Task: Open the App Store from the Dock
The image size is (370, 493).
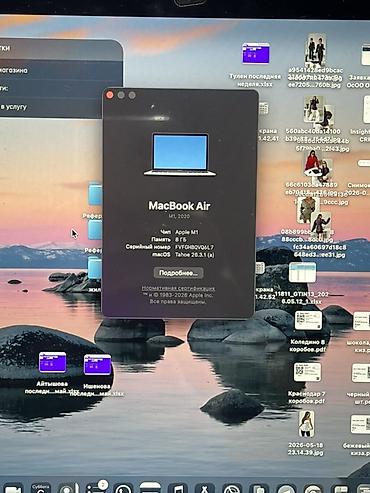Action: [x=205, y=488]
